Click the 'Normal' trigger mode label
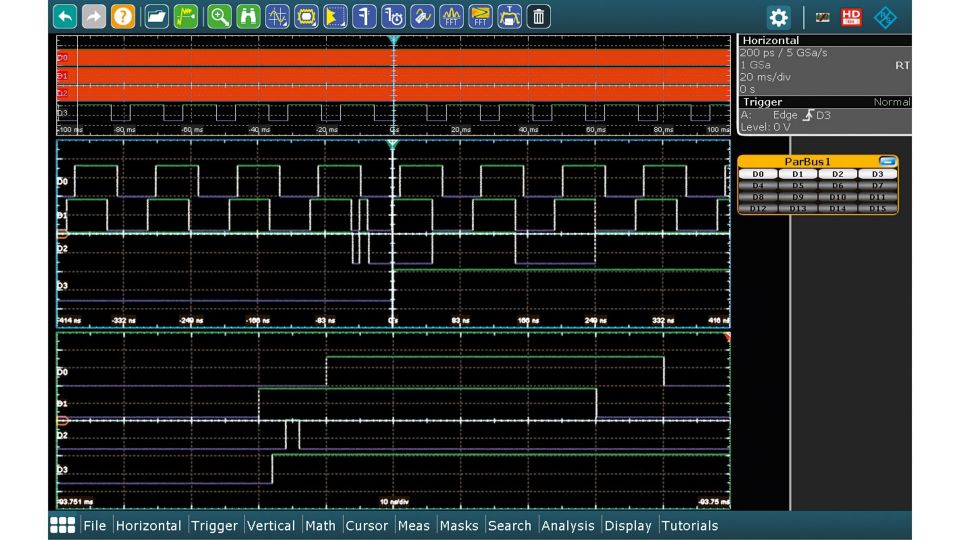Image resolution: width=960 pixels, height=540 pixels. [891, 102]
